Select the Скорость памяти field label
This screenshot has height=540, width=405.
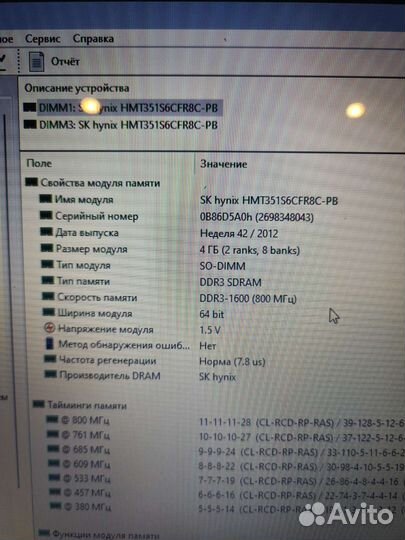97,298
